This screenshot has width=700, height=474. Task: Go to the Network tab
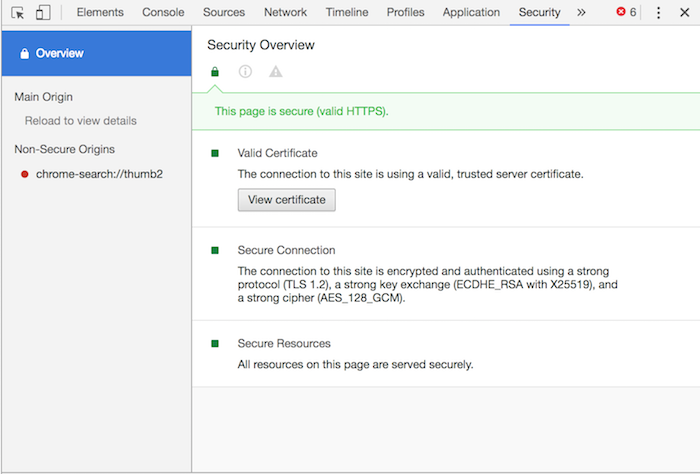(285, 13)
